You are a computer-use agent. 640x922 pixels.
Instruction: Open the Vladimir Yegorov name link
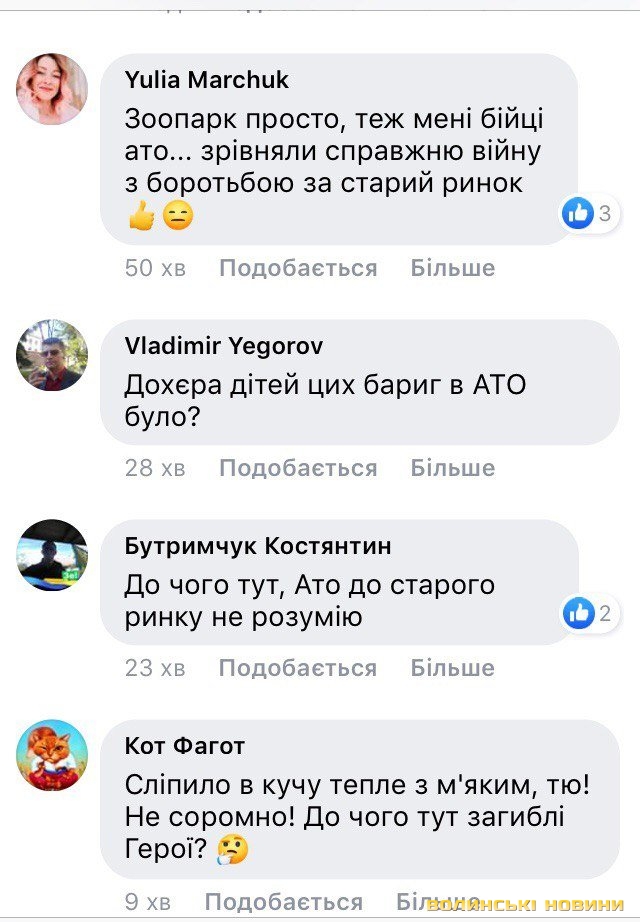coord(224,346)
